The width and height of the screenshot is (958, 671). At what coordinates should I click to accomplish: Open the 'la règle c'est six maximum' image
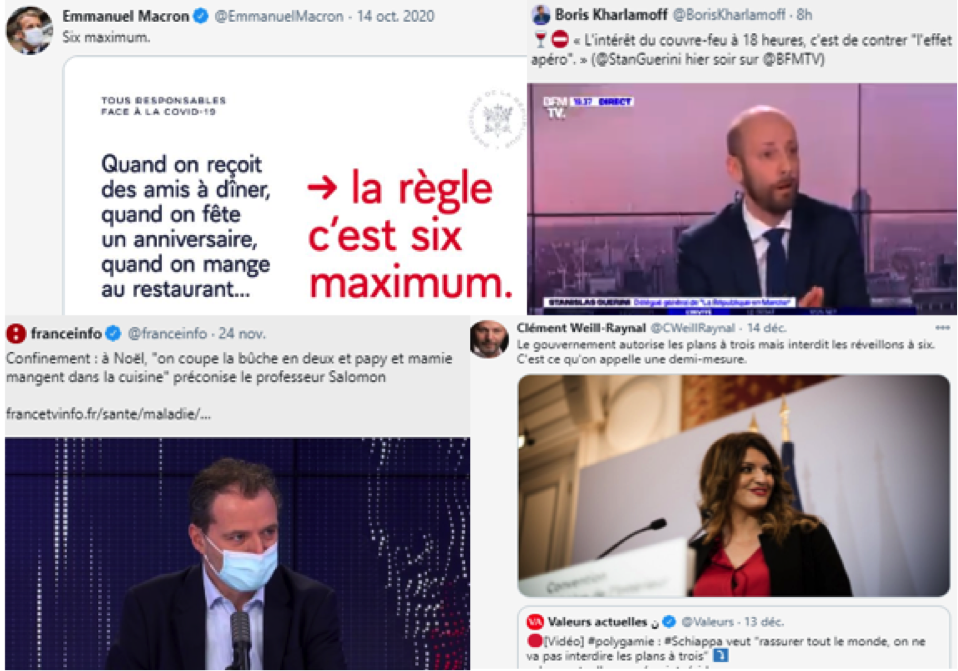[295, 186]
